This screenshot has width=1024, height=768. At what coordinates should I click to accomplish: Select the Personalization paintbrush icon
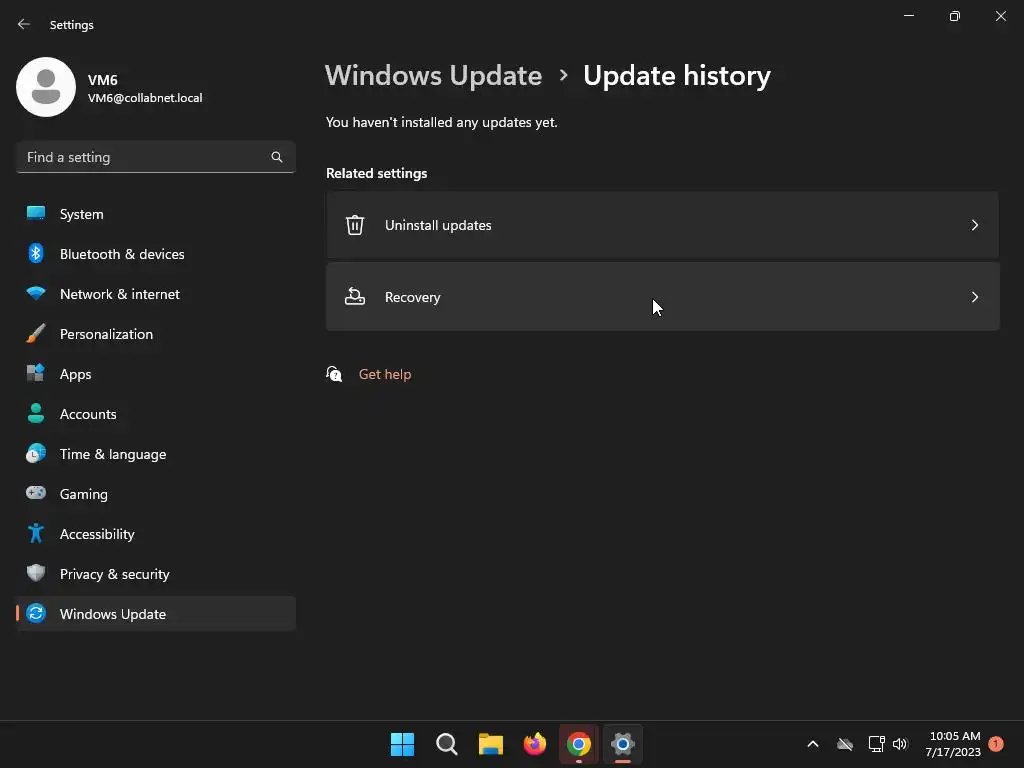(x=36, y=334)
